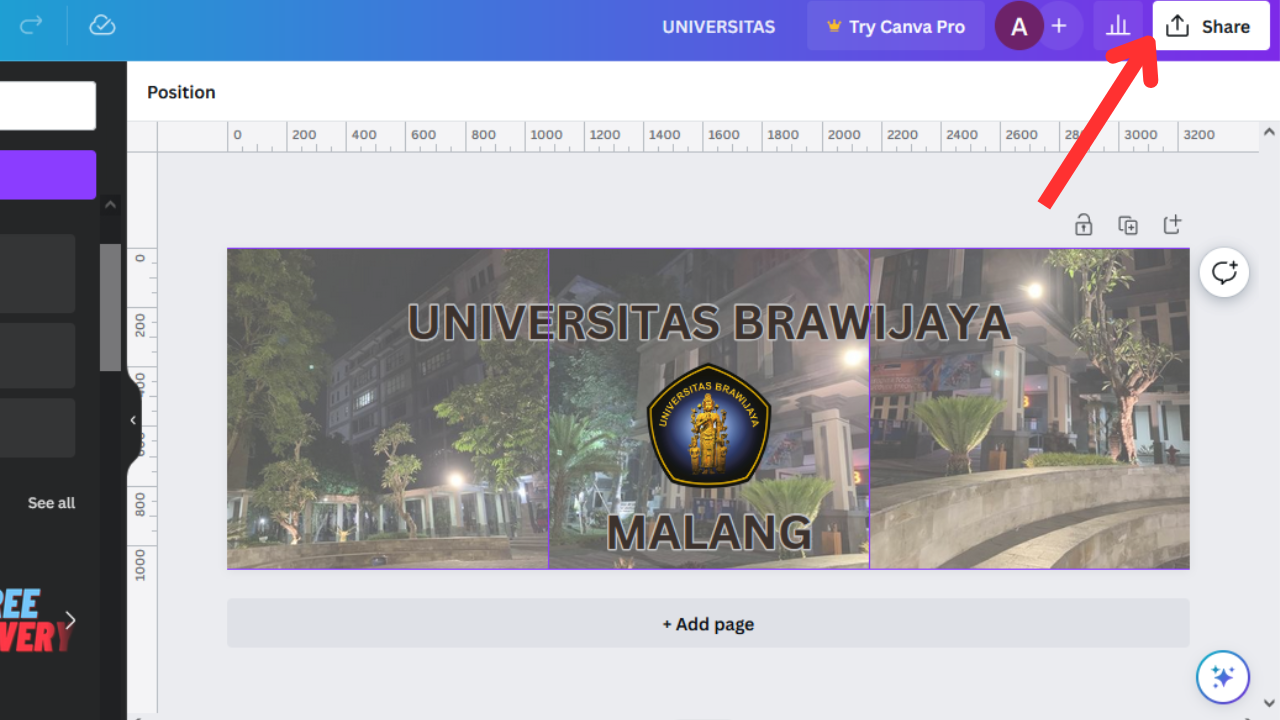Click the canvas scroll down arrow

click(1269, 703)
